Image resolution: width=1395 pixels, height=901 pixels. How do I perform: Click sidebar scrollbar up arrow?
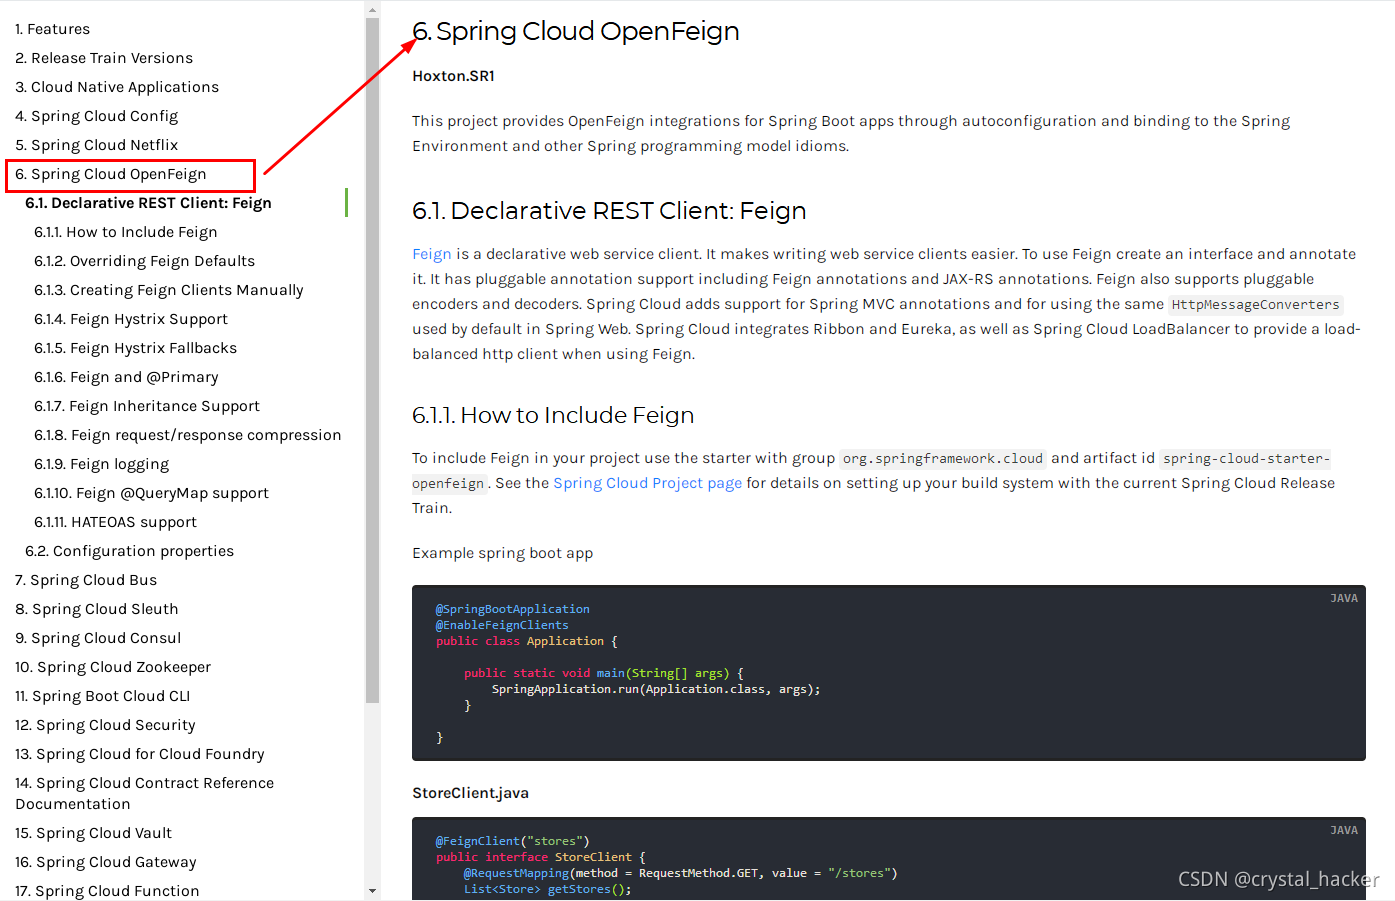coord(372,10)
